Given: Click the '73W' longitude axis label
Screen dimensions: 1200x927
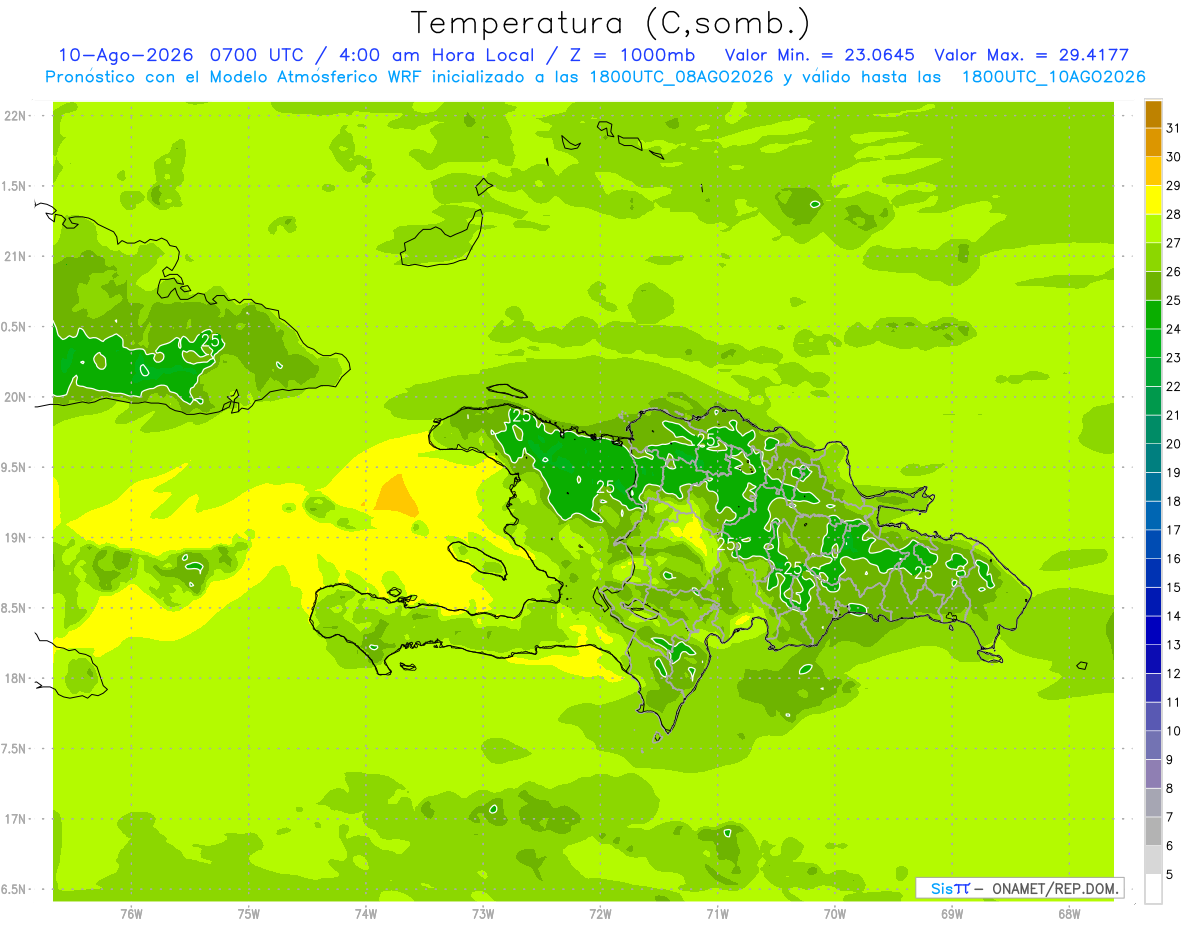Looking at the screenshot, I should tap(483, 914).
